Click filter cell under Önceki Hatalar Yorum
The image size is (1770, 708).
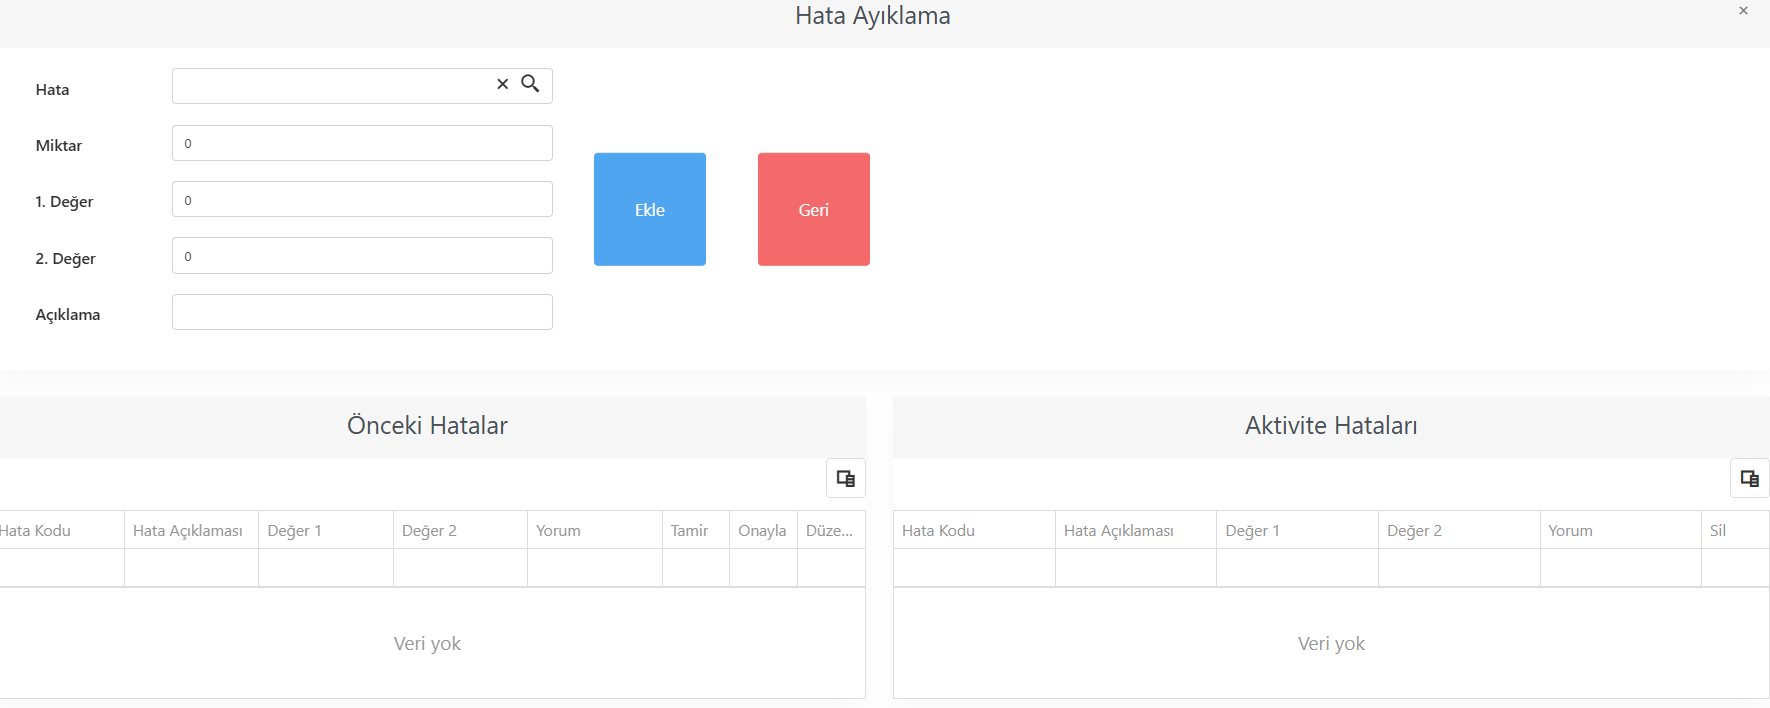click(595, 567)
